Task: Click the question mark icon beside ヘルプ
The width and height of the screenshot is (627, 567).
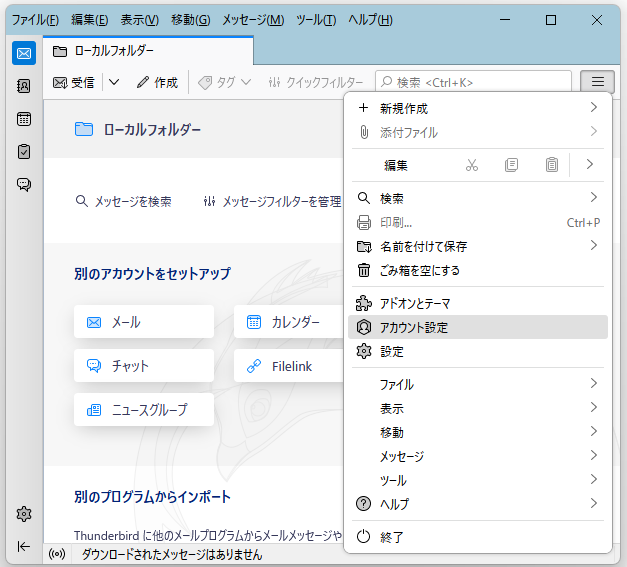Action: pyautogui.click(x=363, y=503)
